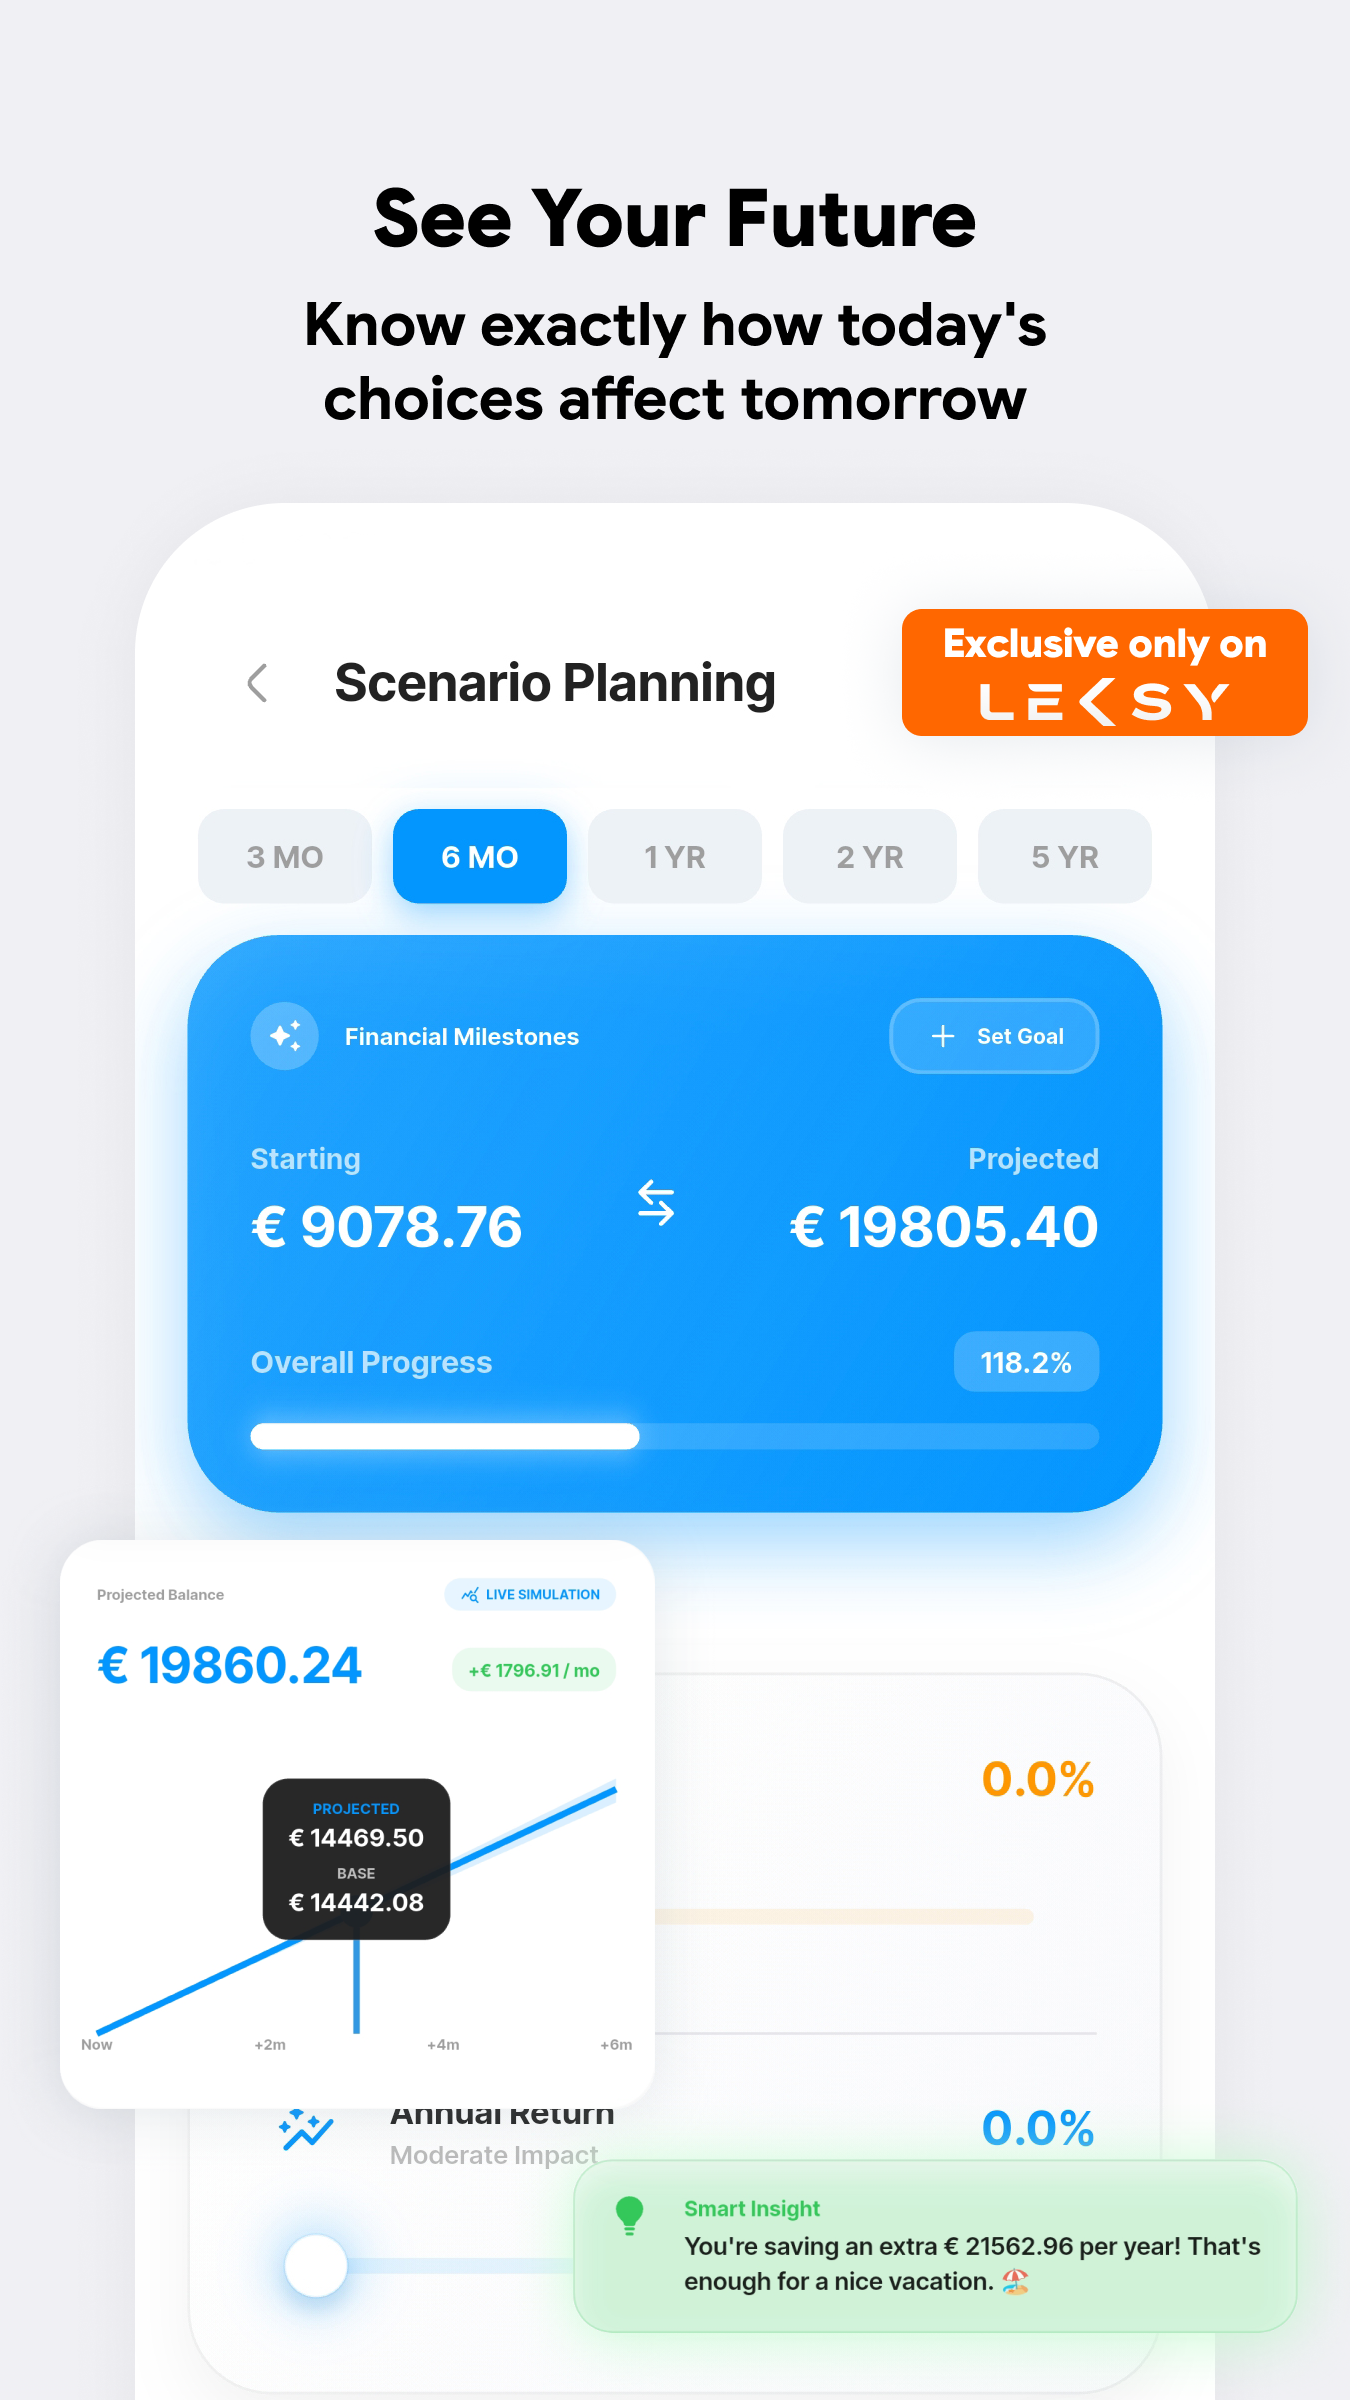Viewport: 1350px width, 2400px height.
Task: Click the Set Goal button
Action: 993,1036
